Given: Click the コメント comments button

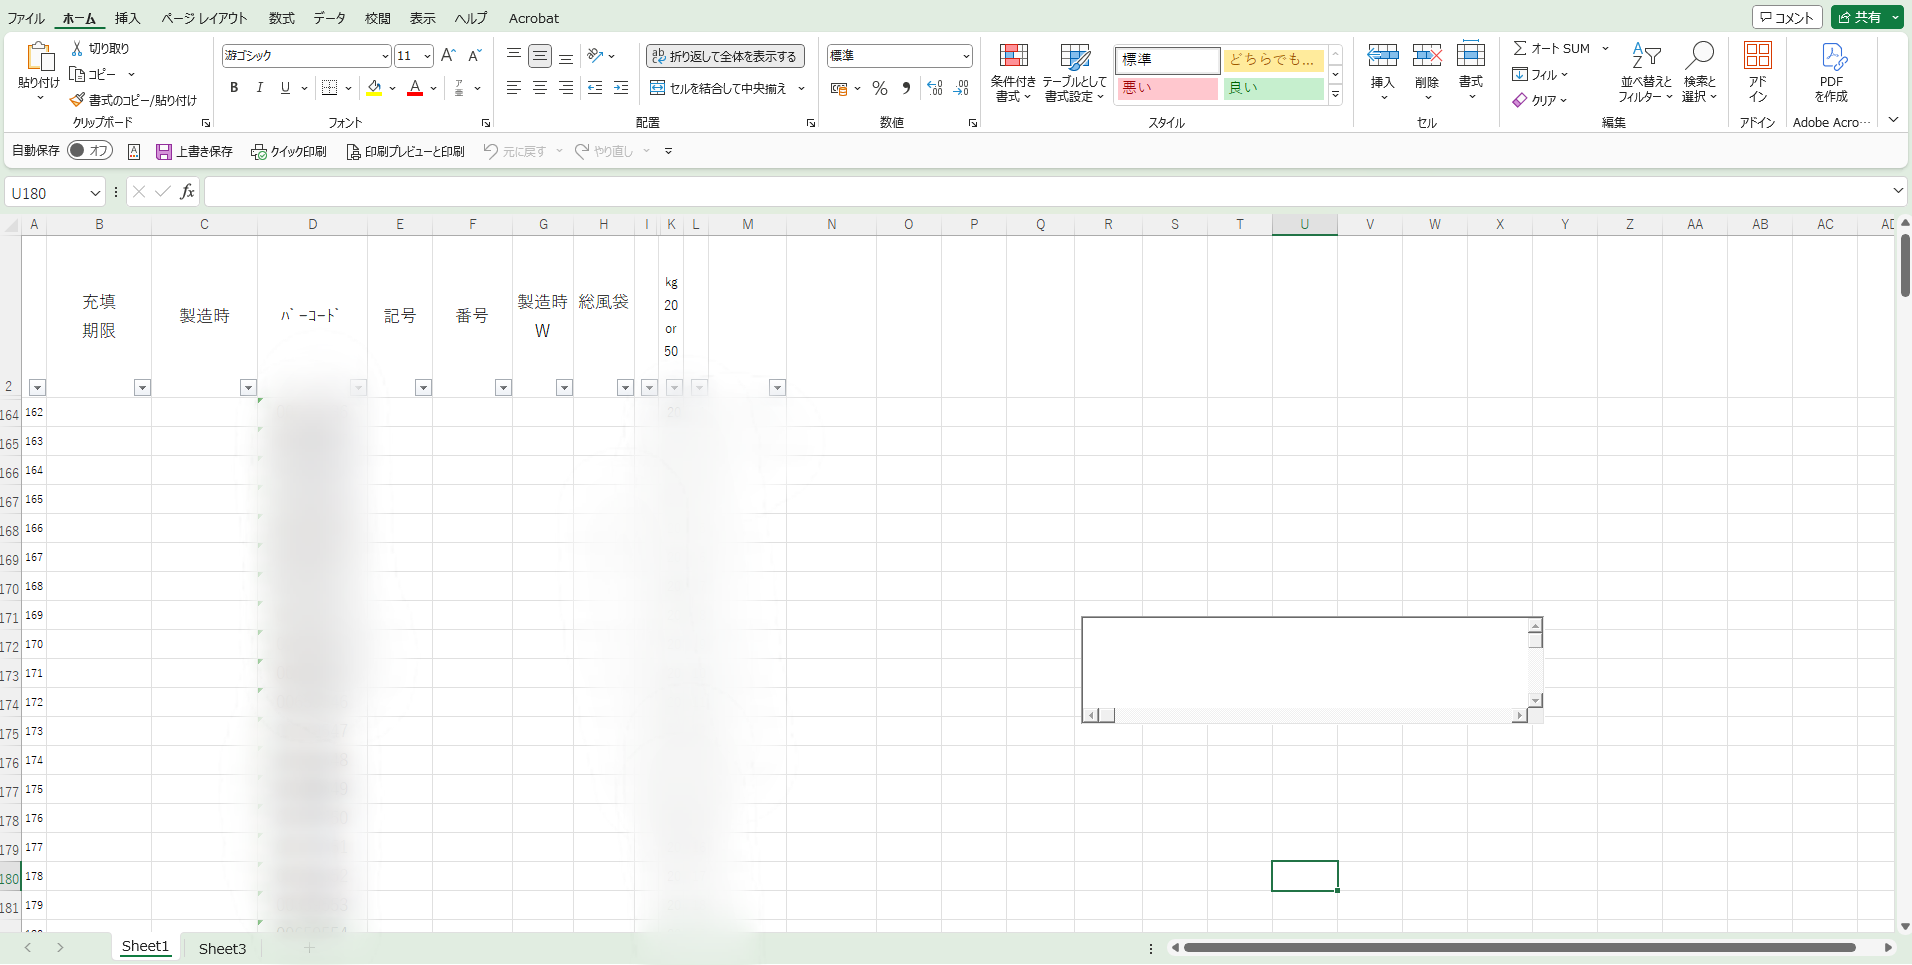Looking at the screenshot, I should [1786, 17].
